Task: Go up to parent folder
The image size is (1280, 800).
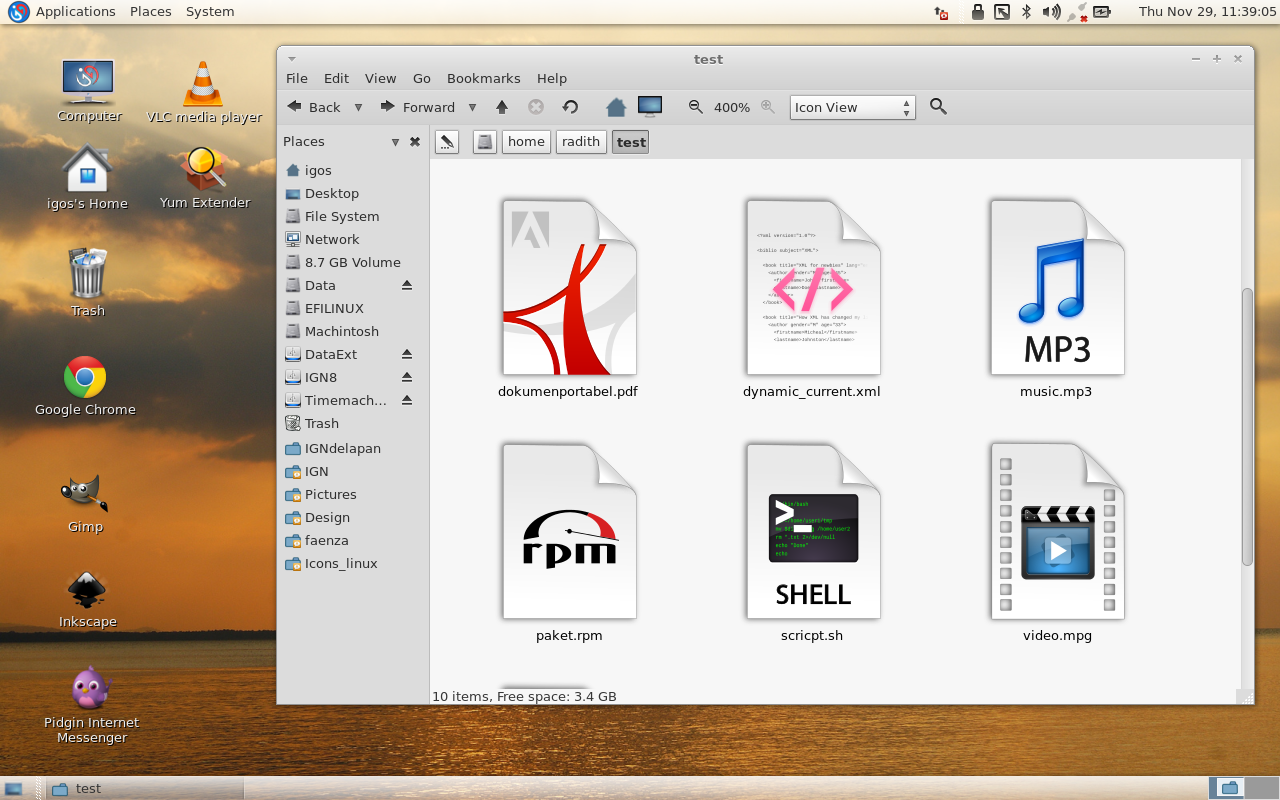Action: [502, 107]
